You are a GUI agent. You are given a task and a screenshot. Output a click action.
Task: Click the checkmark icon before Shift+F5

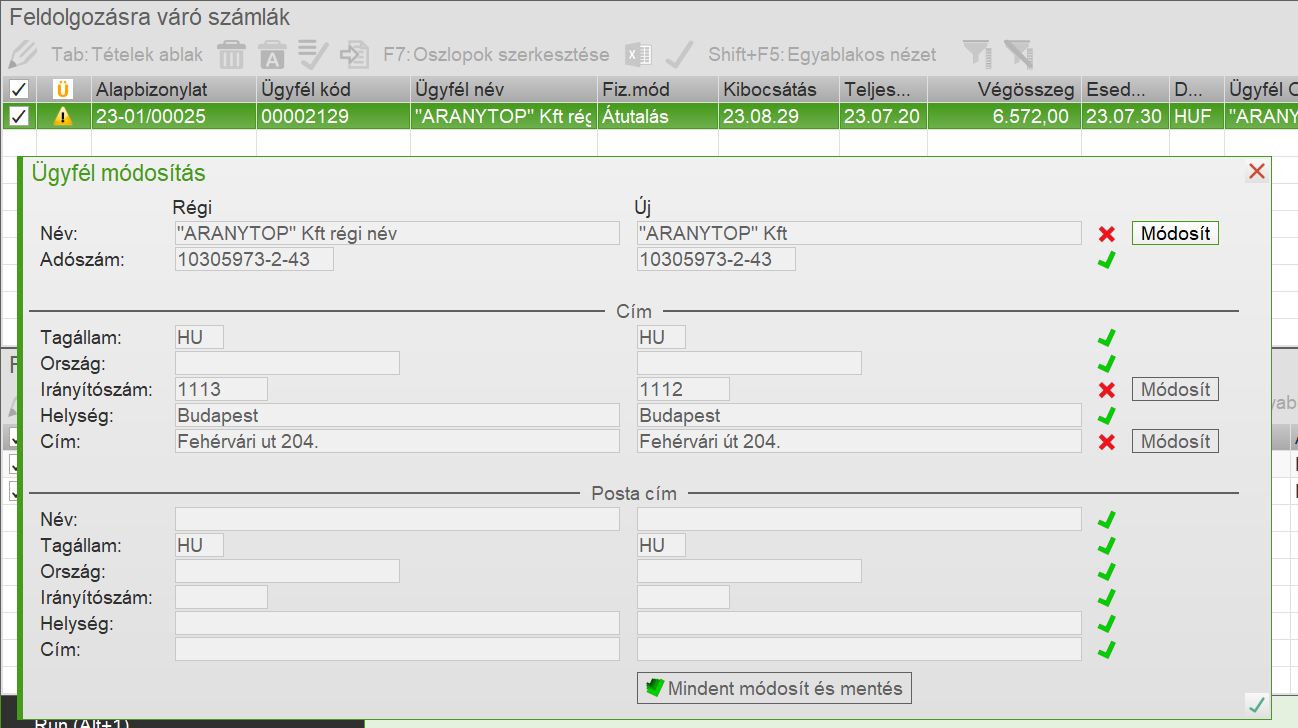coord(680,53)
